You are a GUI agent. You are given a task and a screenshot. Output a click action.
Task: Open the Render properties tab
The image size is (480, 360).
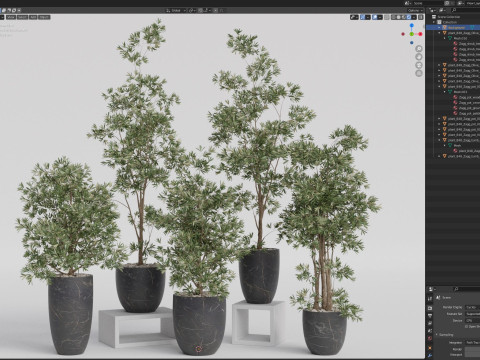pos(430,307)
